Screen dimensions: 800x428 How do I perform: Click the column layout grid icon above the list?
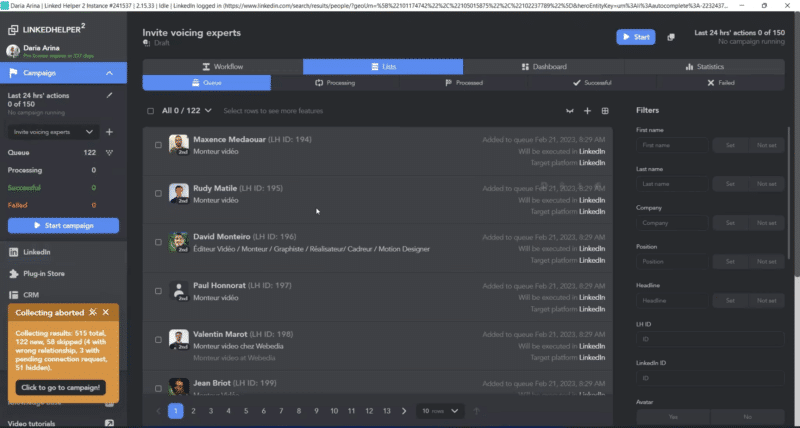tap(605, 111)
